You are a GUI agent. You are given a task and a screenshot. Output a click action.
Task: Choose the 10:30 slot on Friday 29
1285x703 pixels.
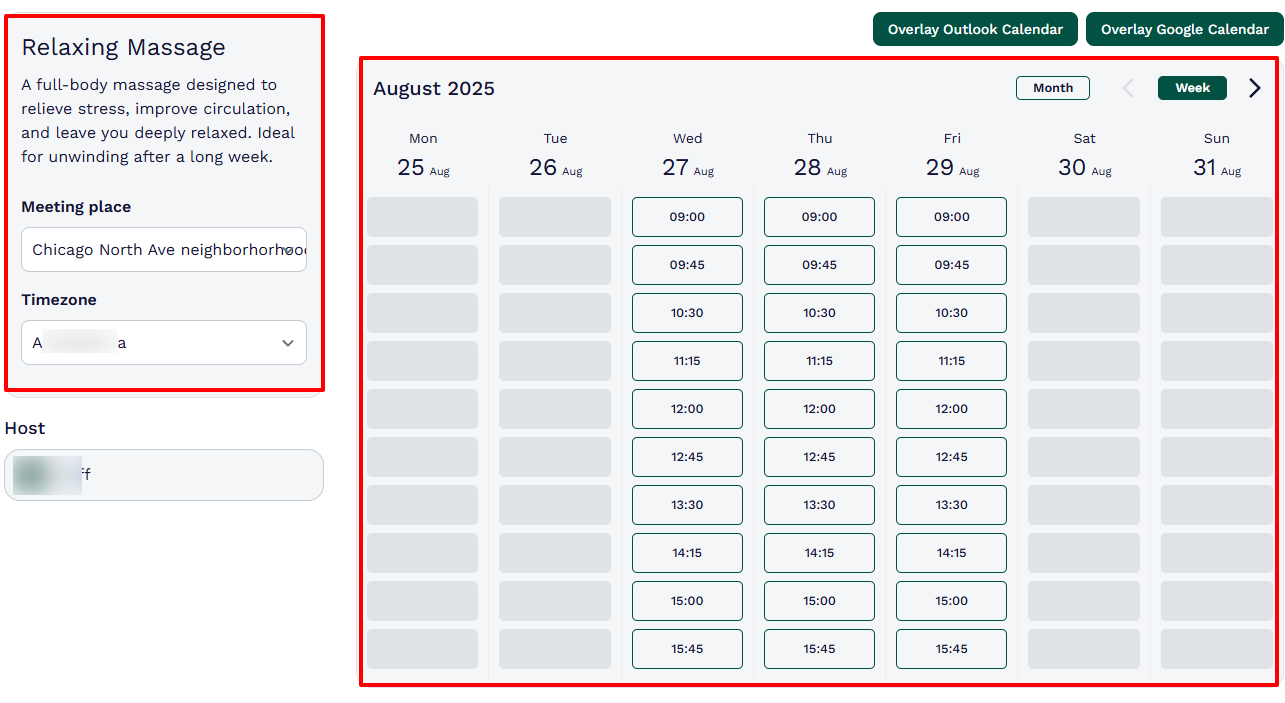click(x=951, y=313)
